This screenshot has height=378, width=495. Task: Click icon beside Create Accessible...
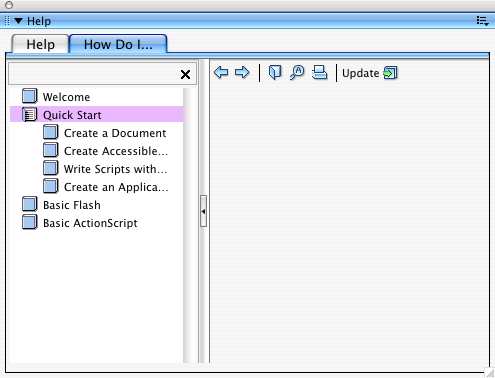point(51,150)
